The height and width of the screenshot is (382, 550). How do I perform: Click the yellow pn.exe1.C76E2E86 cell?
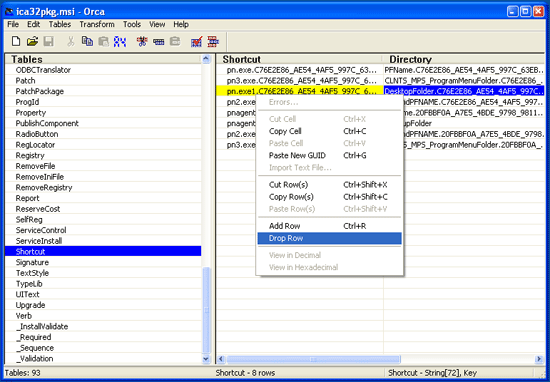(300, 91)
